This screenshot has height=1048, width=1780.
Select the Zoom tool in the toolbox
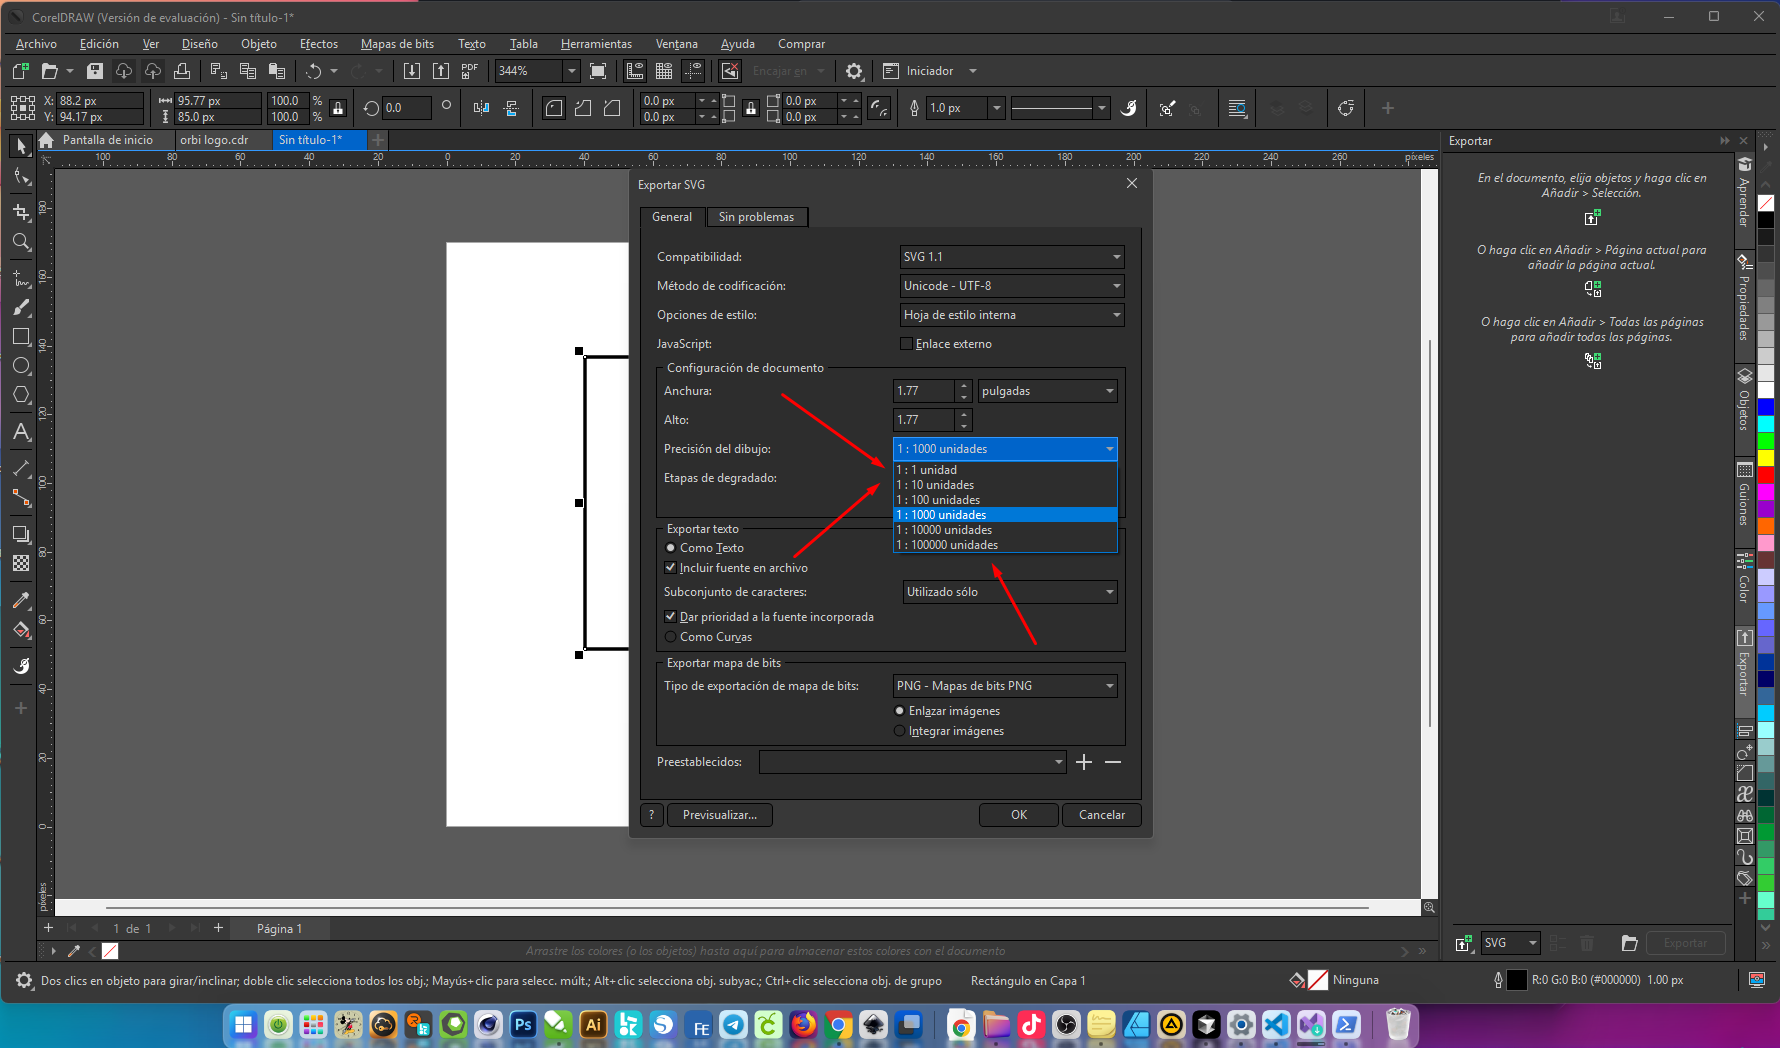[x=21, y=242]
